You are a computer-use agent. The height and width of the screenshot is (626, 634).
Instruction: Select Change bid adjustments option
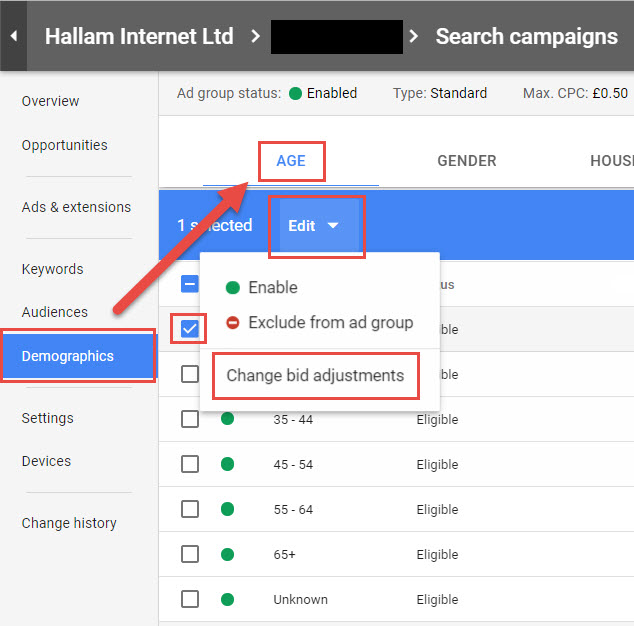315,376
